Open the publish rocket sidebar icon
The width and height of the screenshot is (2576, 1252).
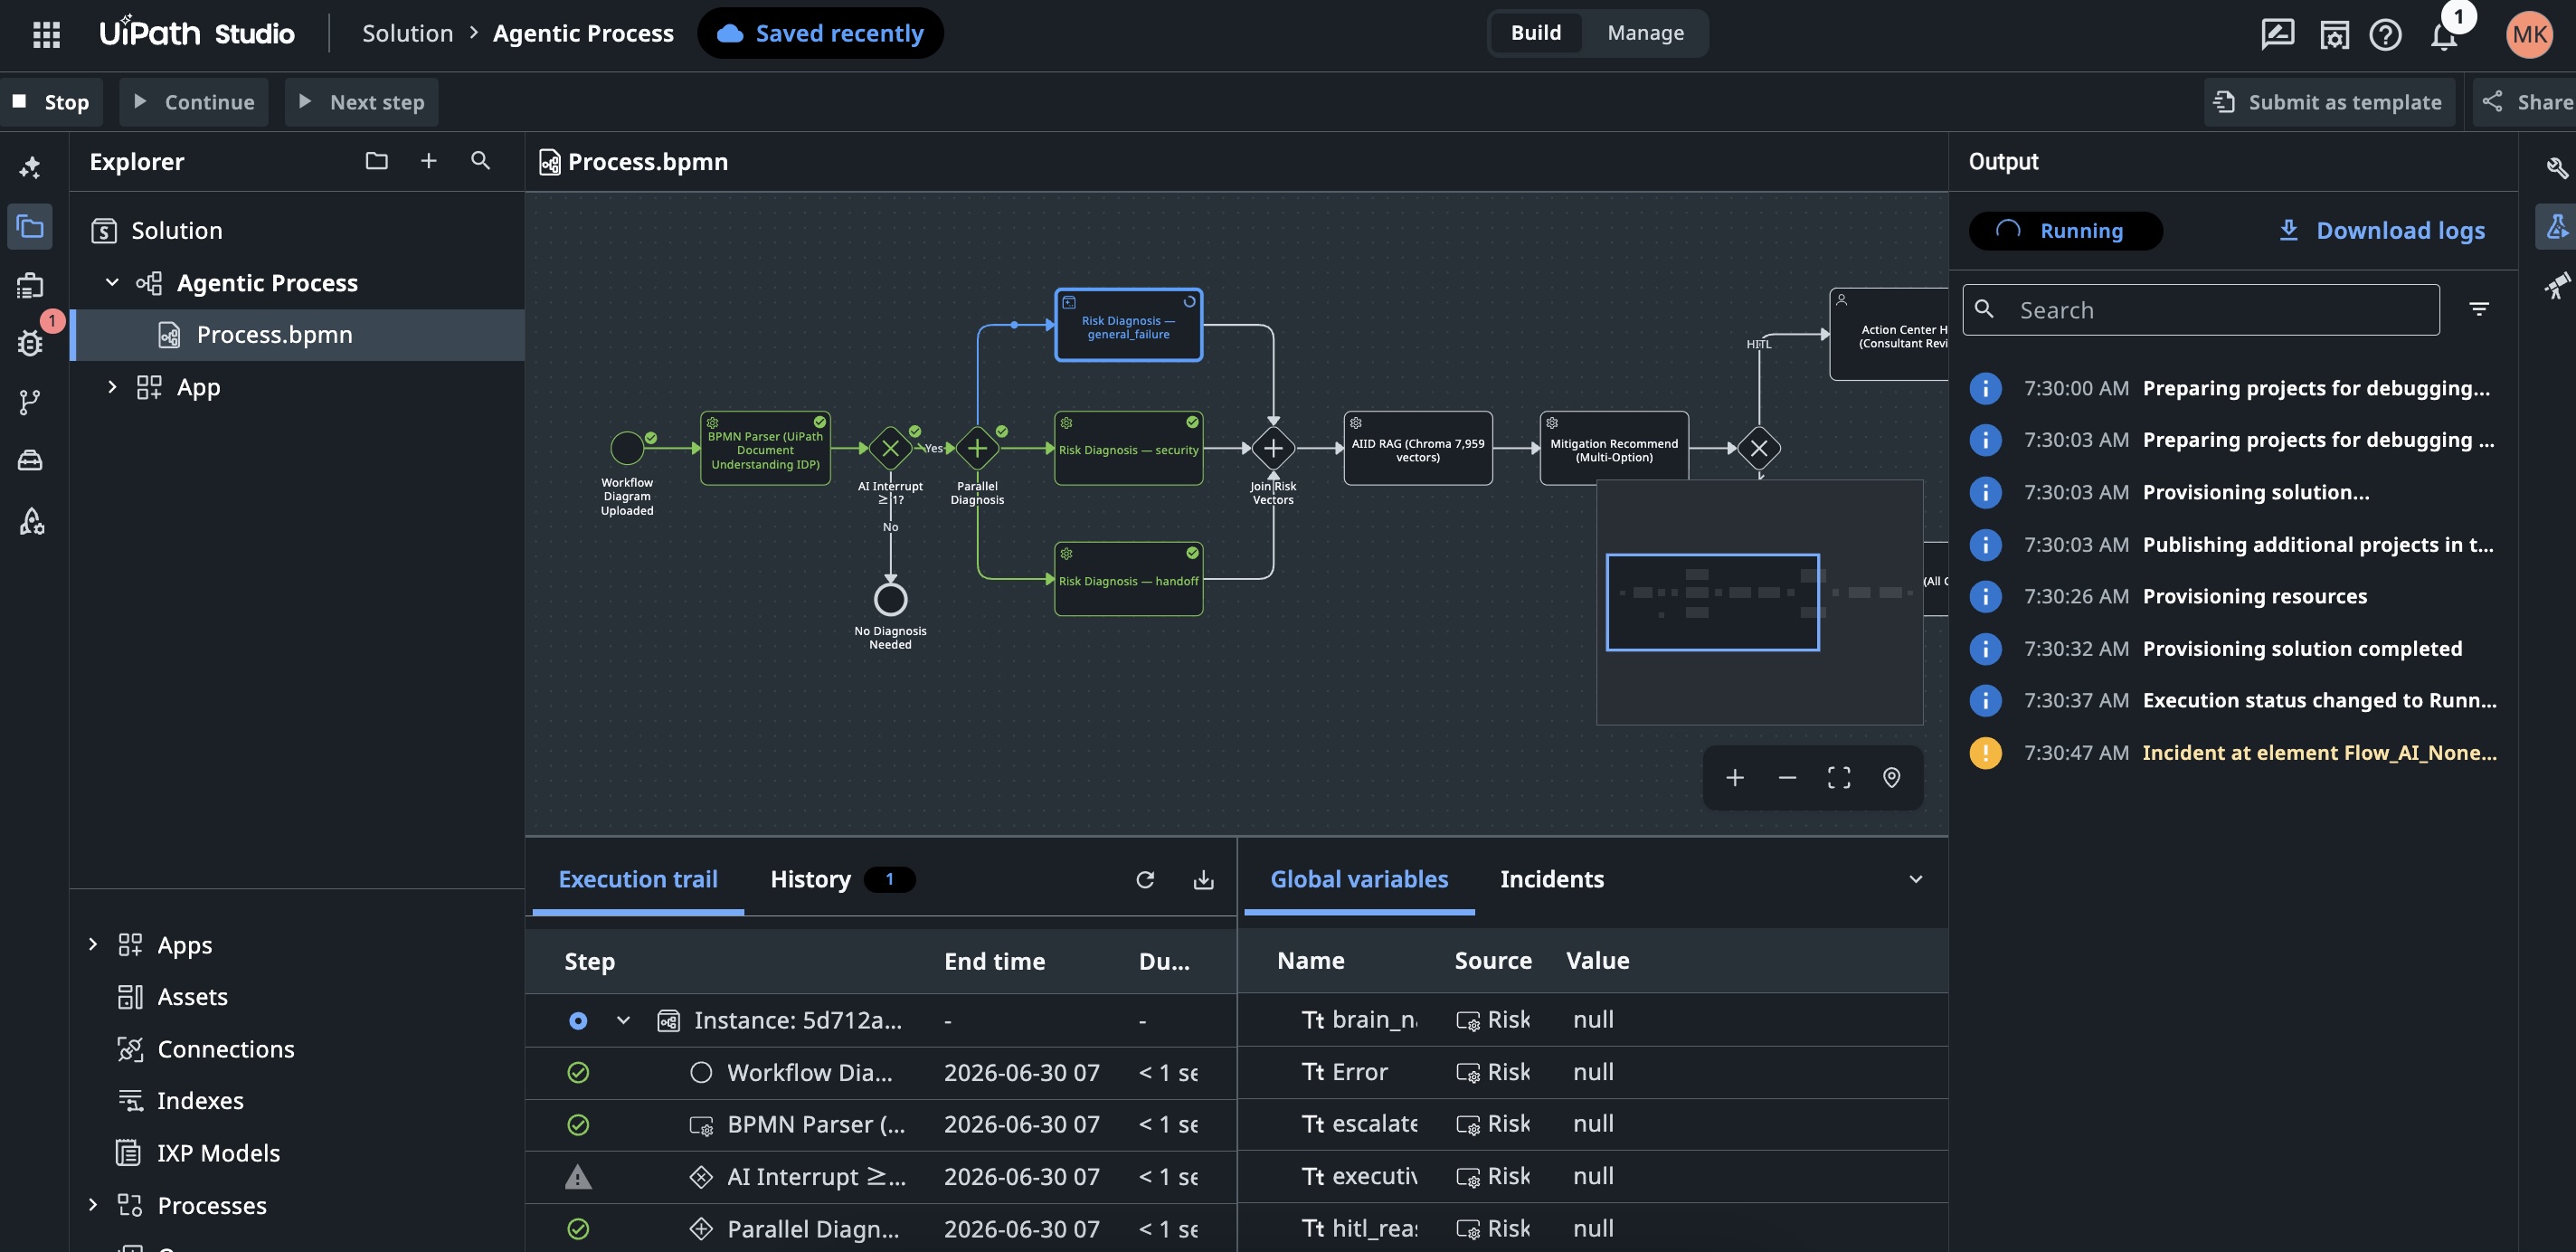30,520
